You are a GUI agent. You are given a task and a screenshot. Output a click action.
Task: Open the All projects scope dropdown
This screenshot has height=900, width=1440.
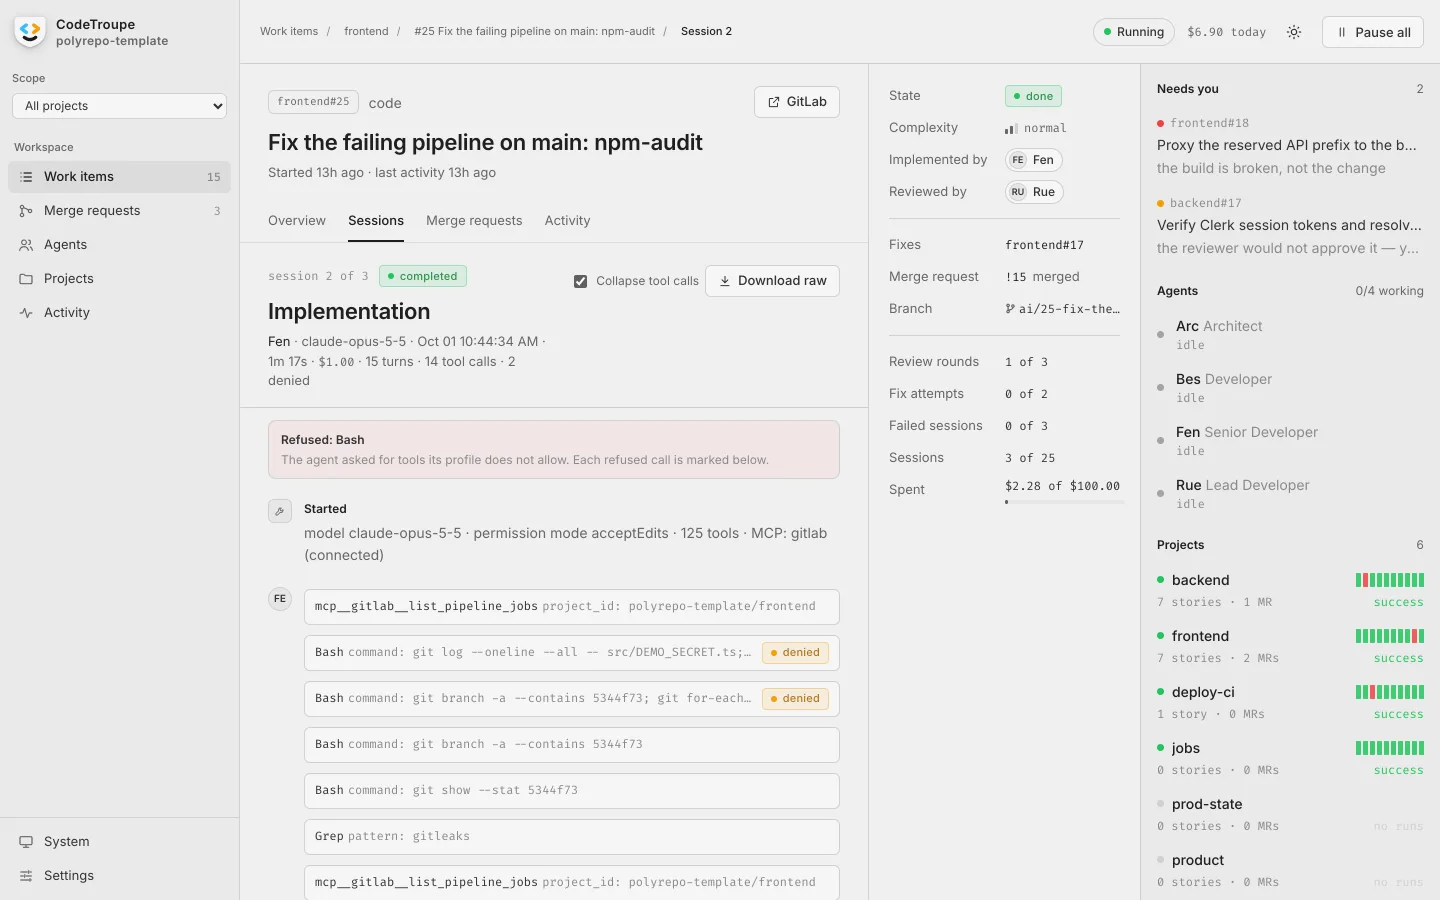(119, 106)
